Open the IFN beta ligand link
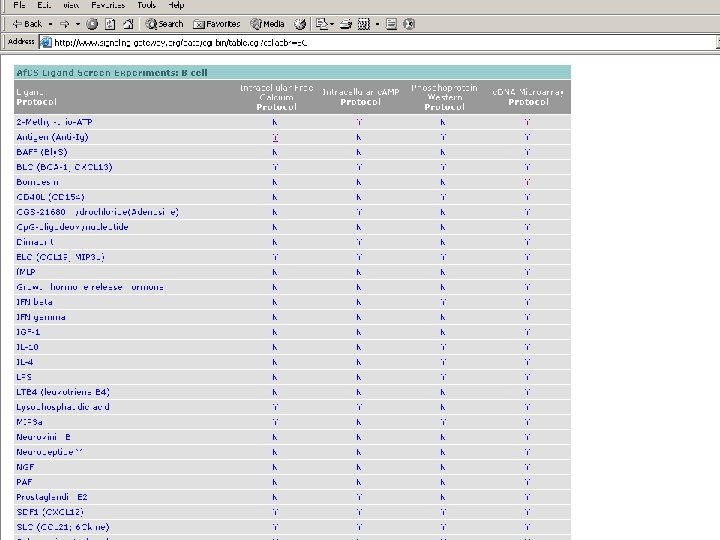This screenshot has width=720, height=540. (34, 302)
